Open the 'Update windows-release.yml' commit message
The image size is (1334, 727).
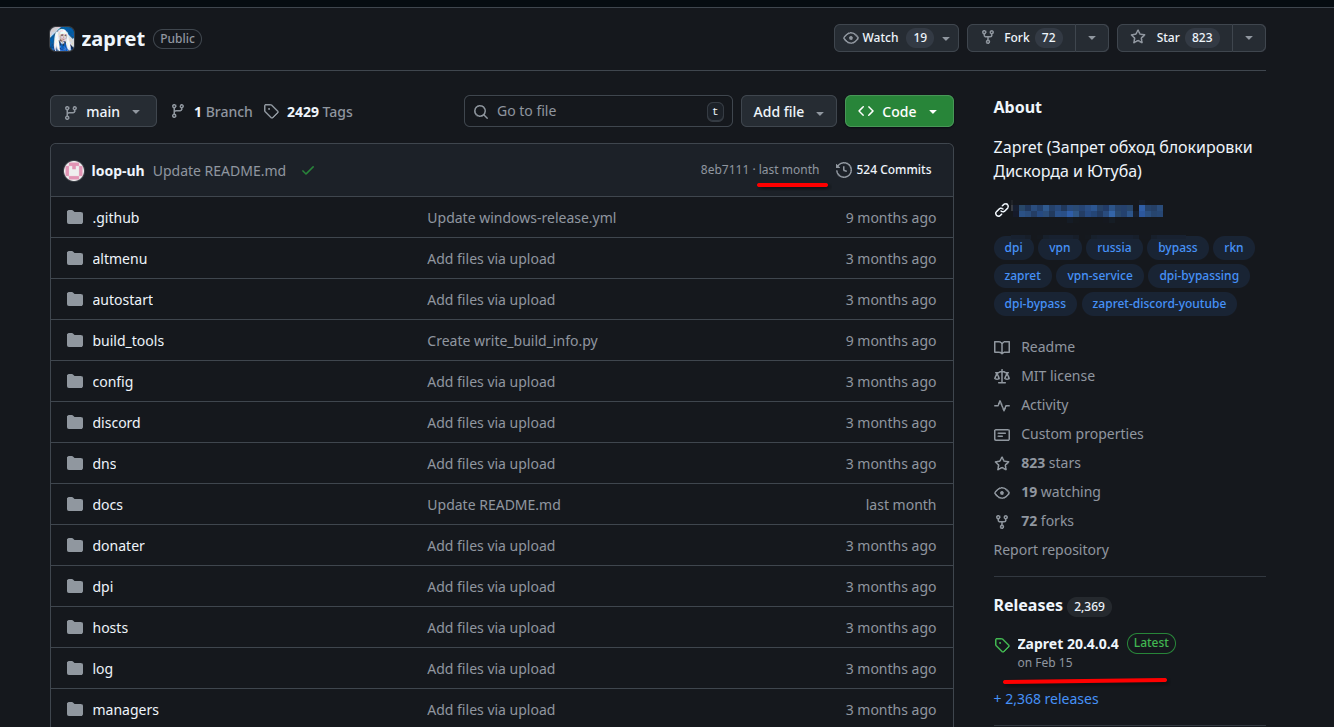point(522,218)
